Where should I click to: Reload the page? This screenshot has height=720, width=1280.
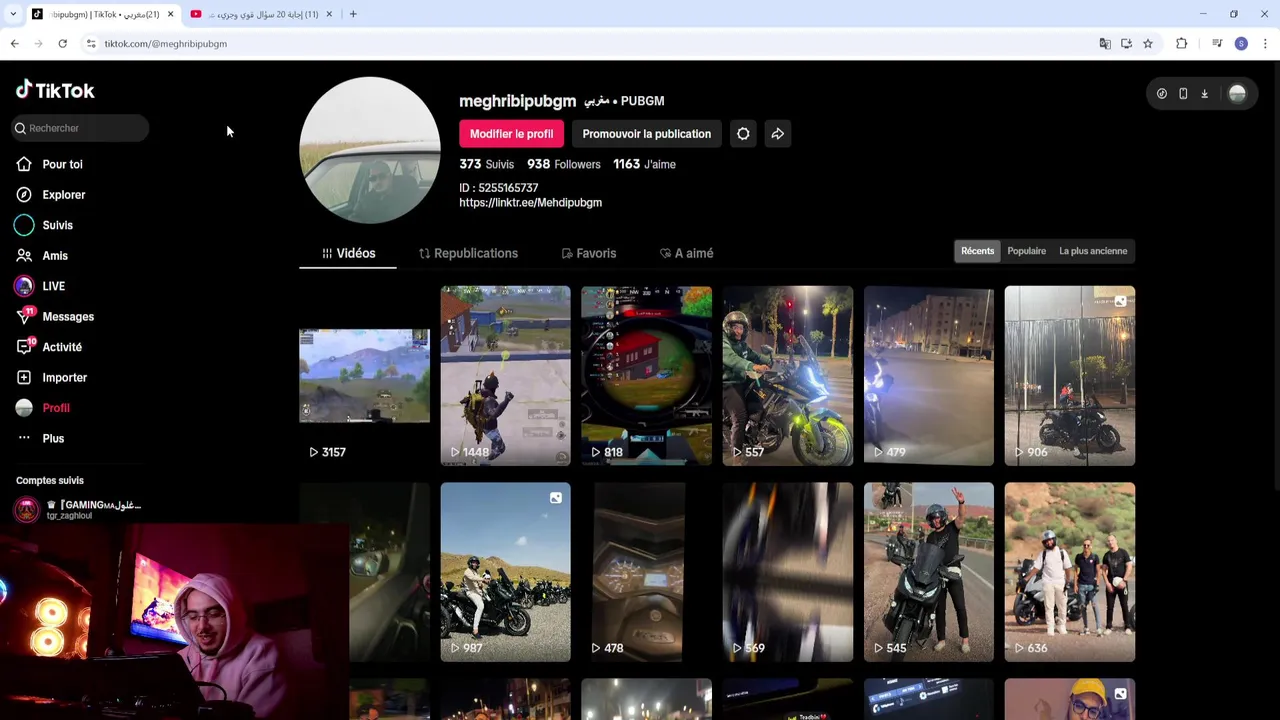coord(62,44)
